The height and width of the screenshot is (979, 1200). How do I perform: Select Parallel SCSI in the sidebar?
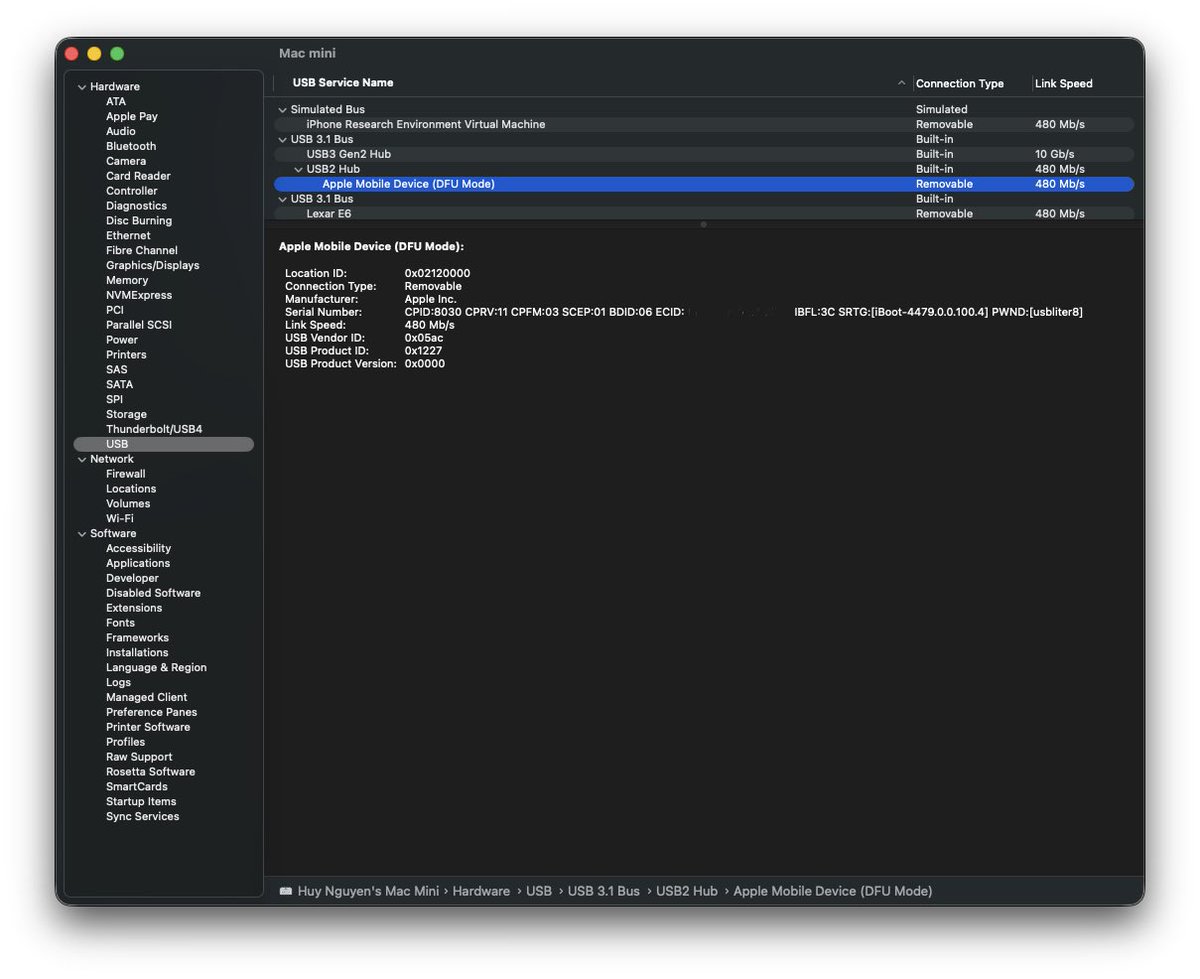(x=140, y=325)
